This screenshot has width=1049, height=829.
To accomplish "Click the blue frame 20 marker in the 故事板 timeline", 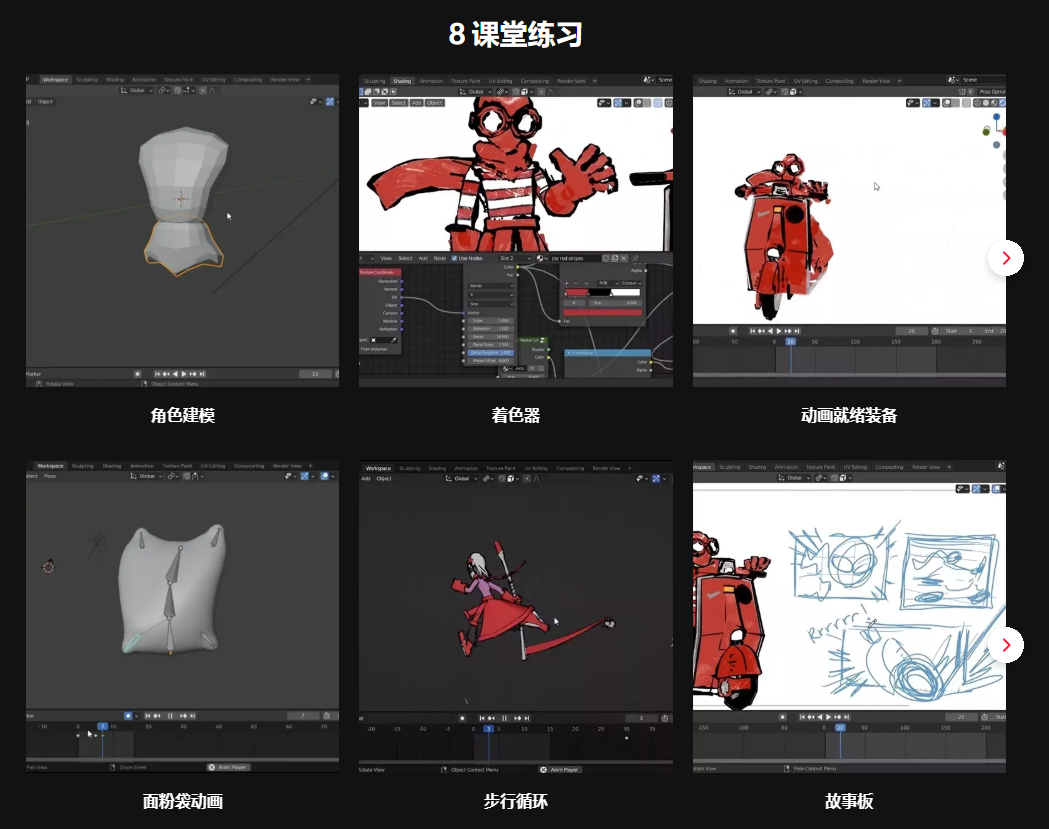I will point(840,727).
